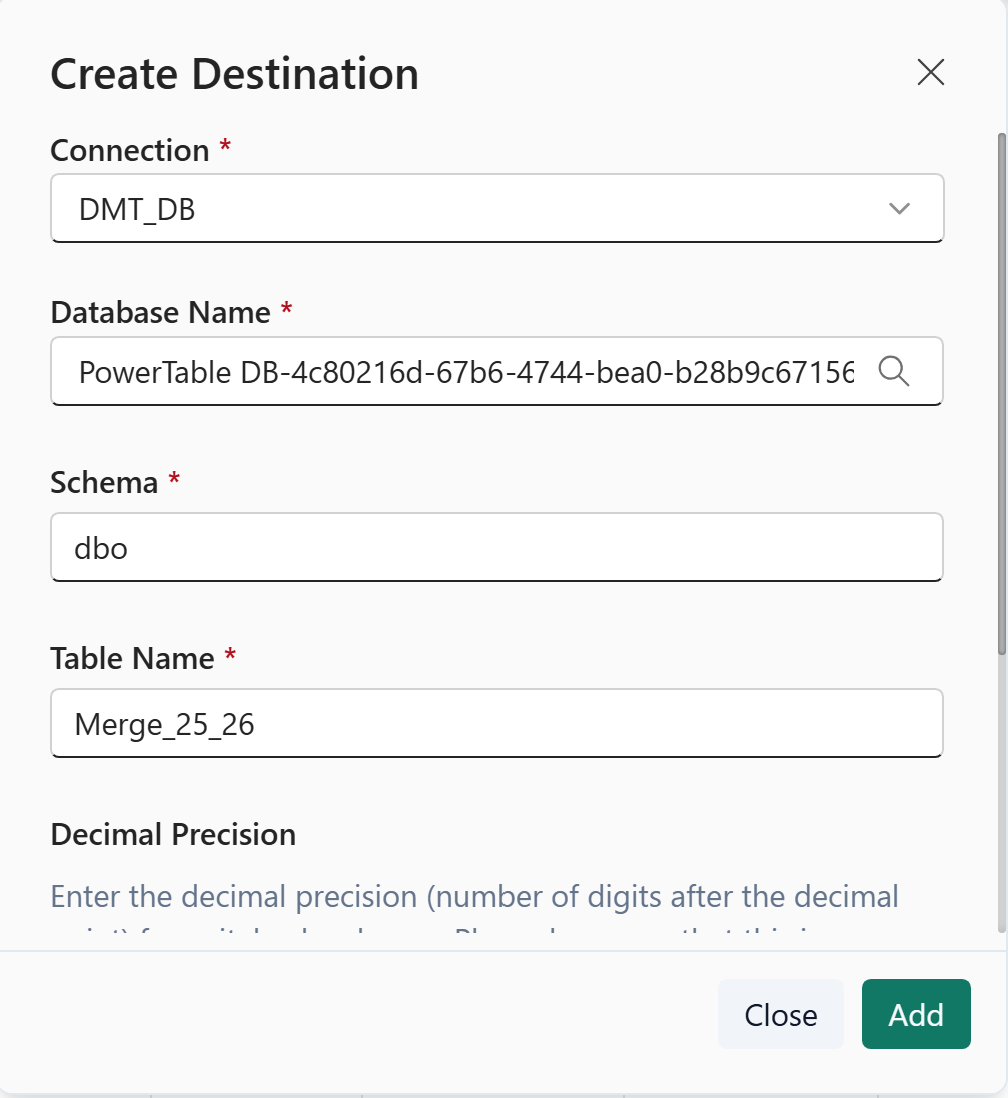
Task: Click the search magnifier in Database Name
Action: (x=893, y=372)
